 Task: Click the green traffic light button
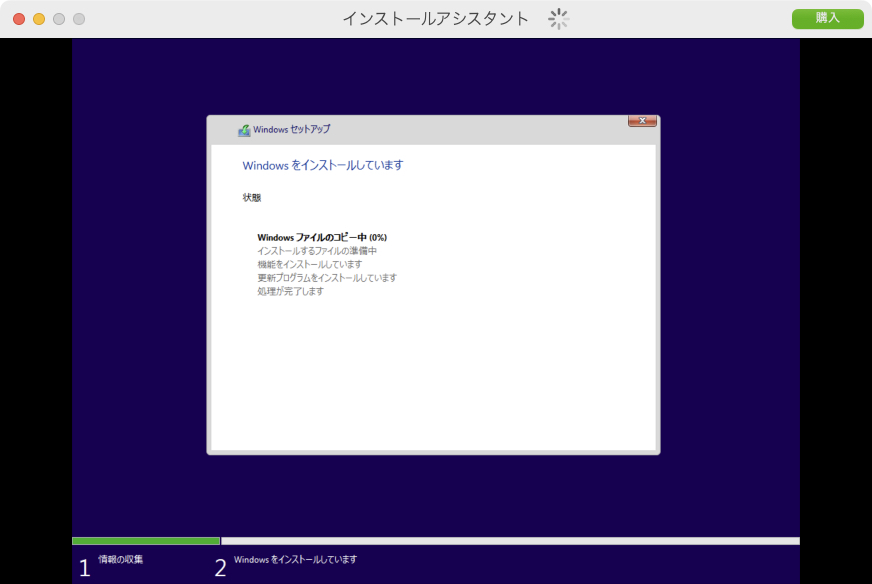point(58,17)
